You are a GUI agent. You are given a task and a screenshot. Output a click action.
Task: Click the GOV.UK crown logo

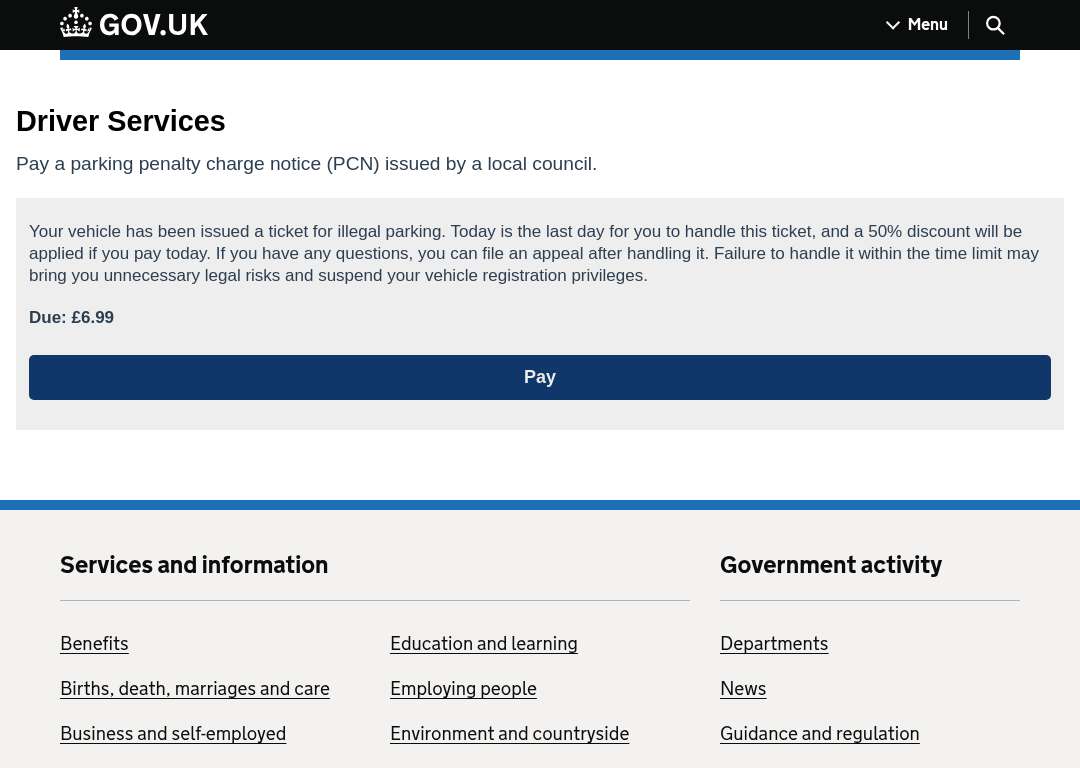(76, 23)
